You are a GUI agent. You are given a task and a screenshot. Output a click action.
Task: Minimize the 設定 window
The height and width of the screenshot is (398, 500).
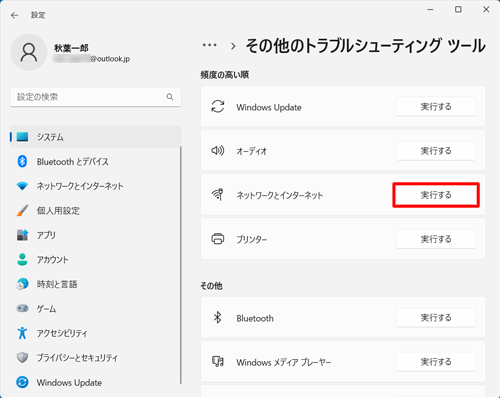[x=430, y=10]
